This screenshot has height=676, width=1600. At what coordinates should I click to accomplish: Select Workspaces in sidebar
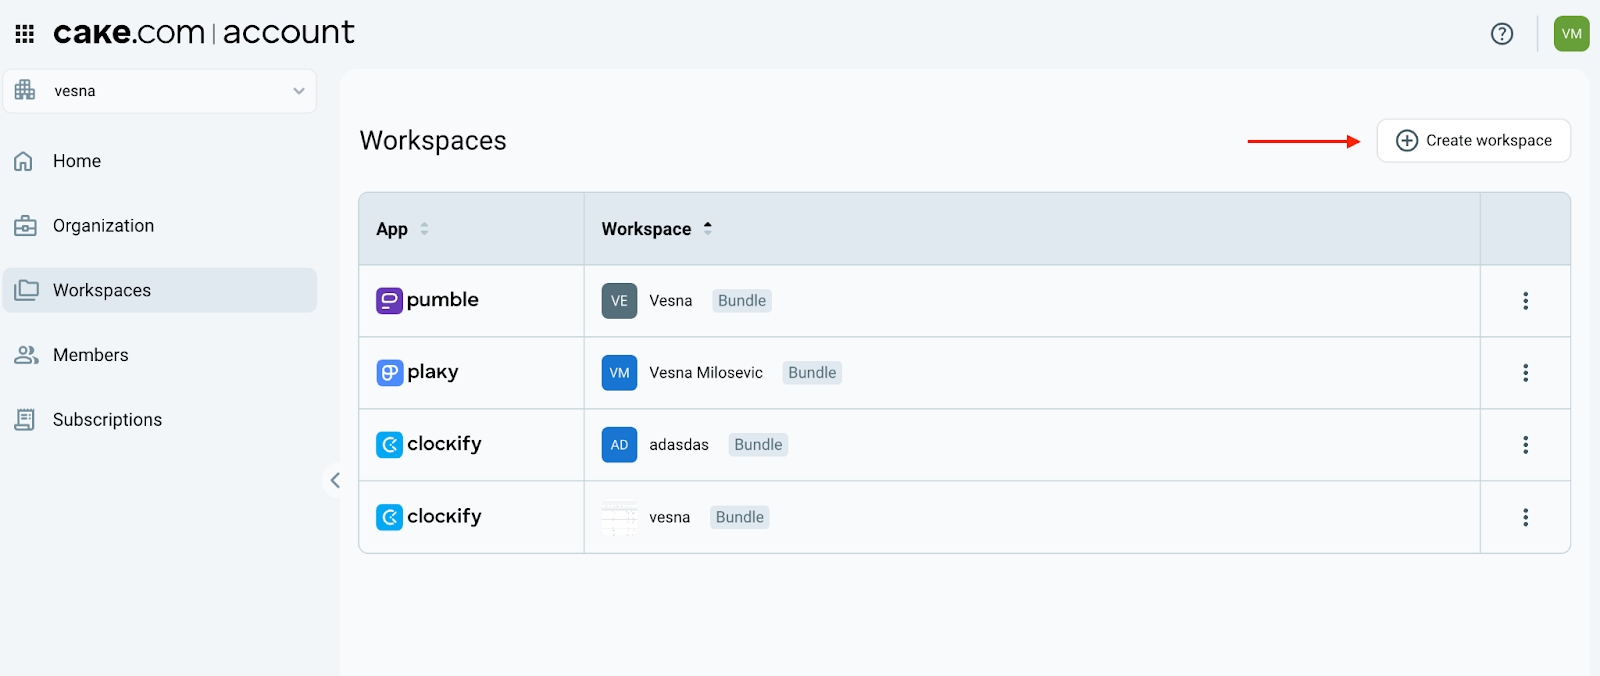pos(160,290)
